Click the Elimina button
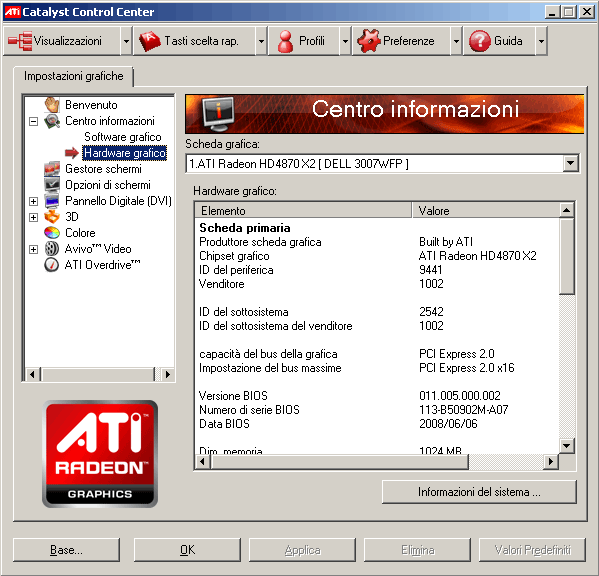The width and height of the screenshot is (599, 576). [417, 550]
